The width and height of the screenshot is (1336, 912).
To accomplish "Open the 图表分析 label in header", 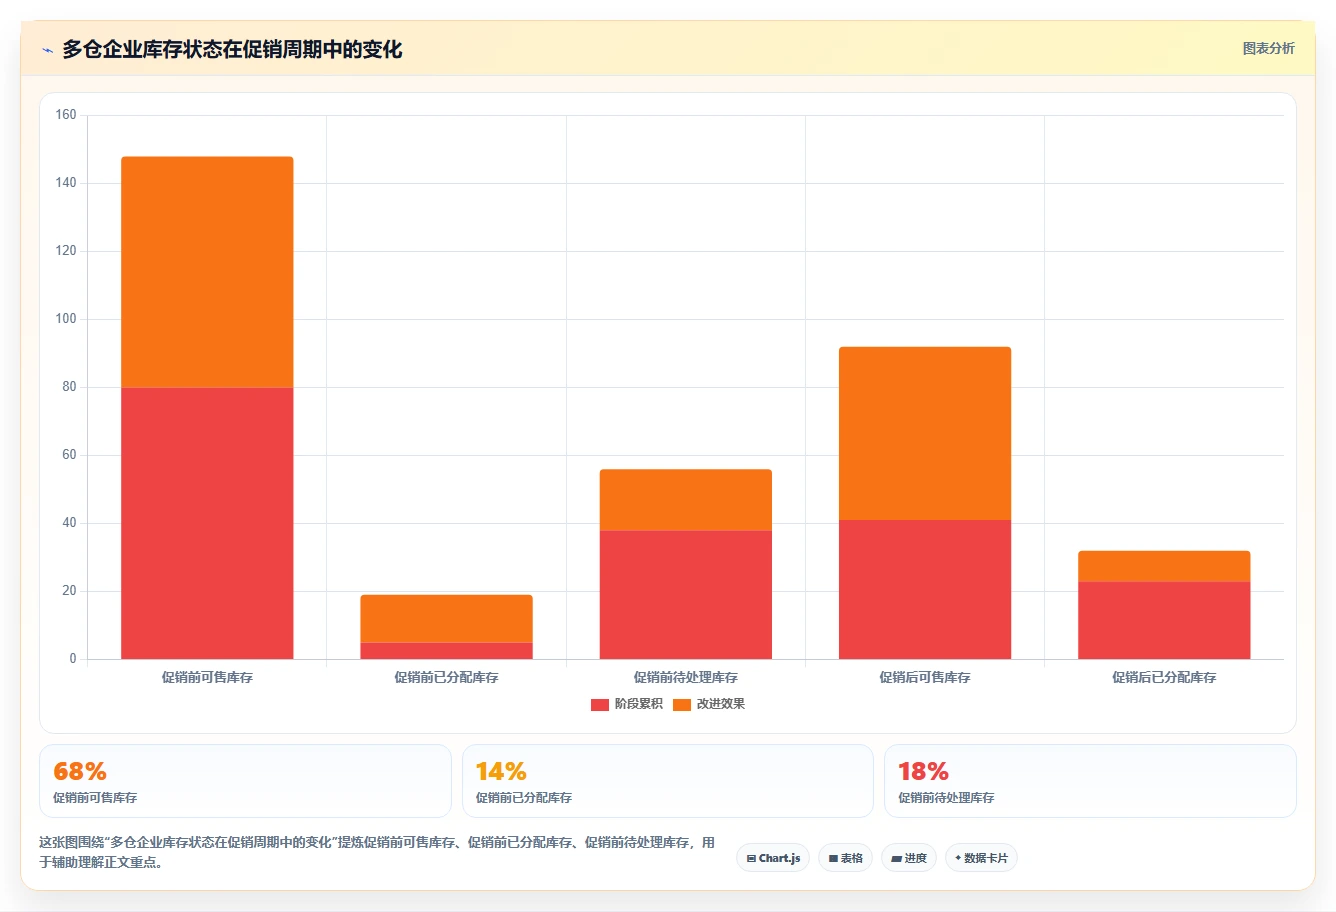I will pyautogui.click(x=1268, y=48).
